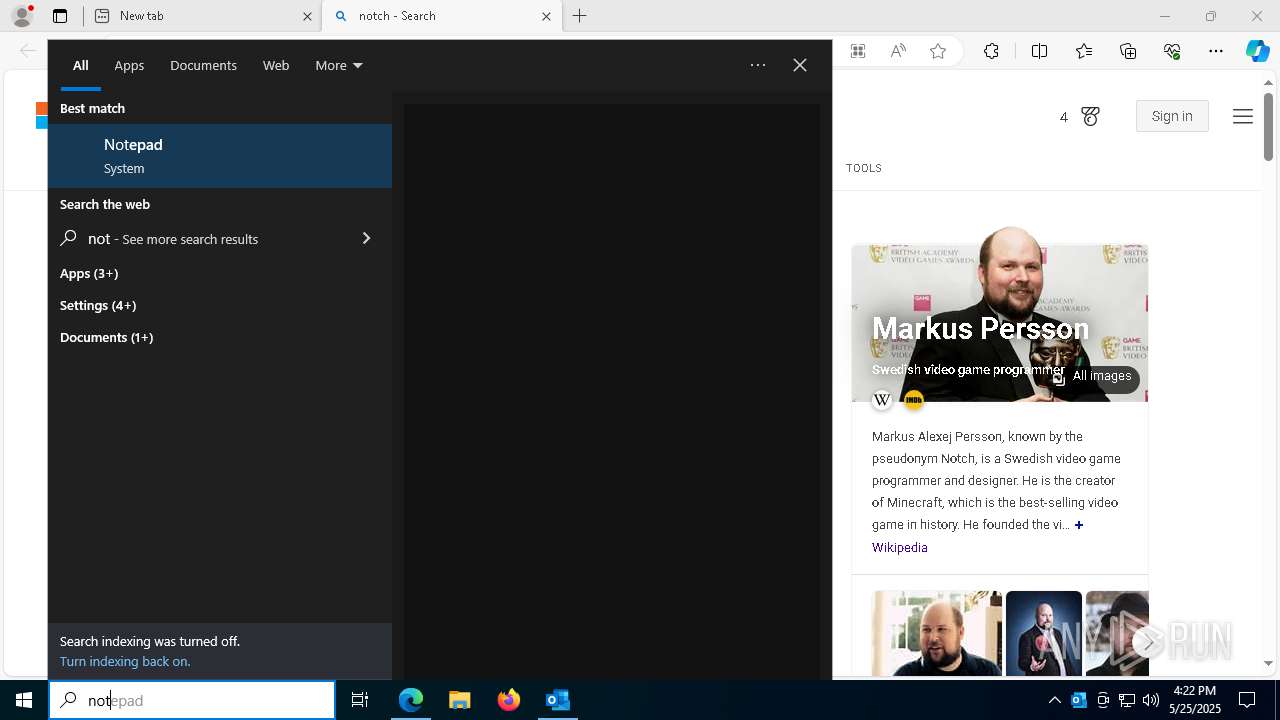Image resolution: width=1280 pixels, height=720 pixels.
Task: Click the Markus Persson heading
Action: pos(980,328)
